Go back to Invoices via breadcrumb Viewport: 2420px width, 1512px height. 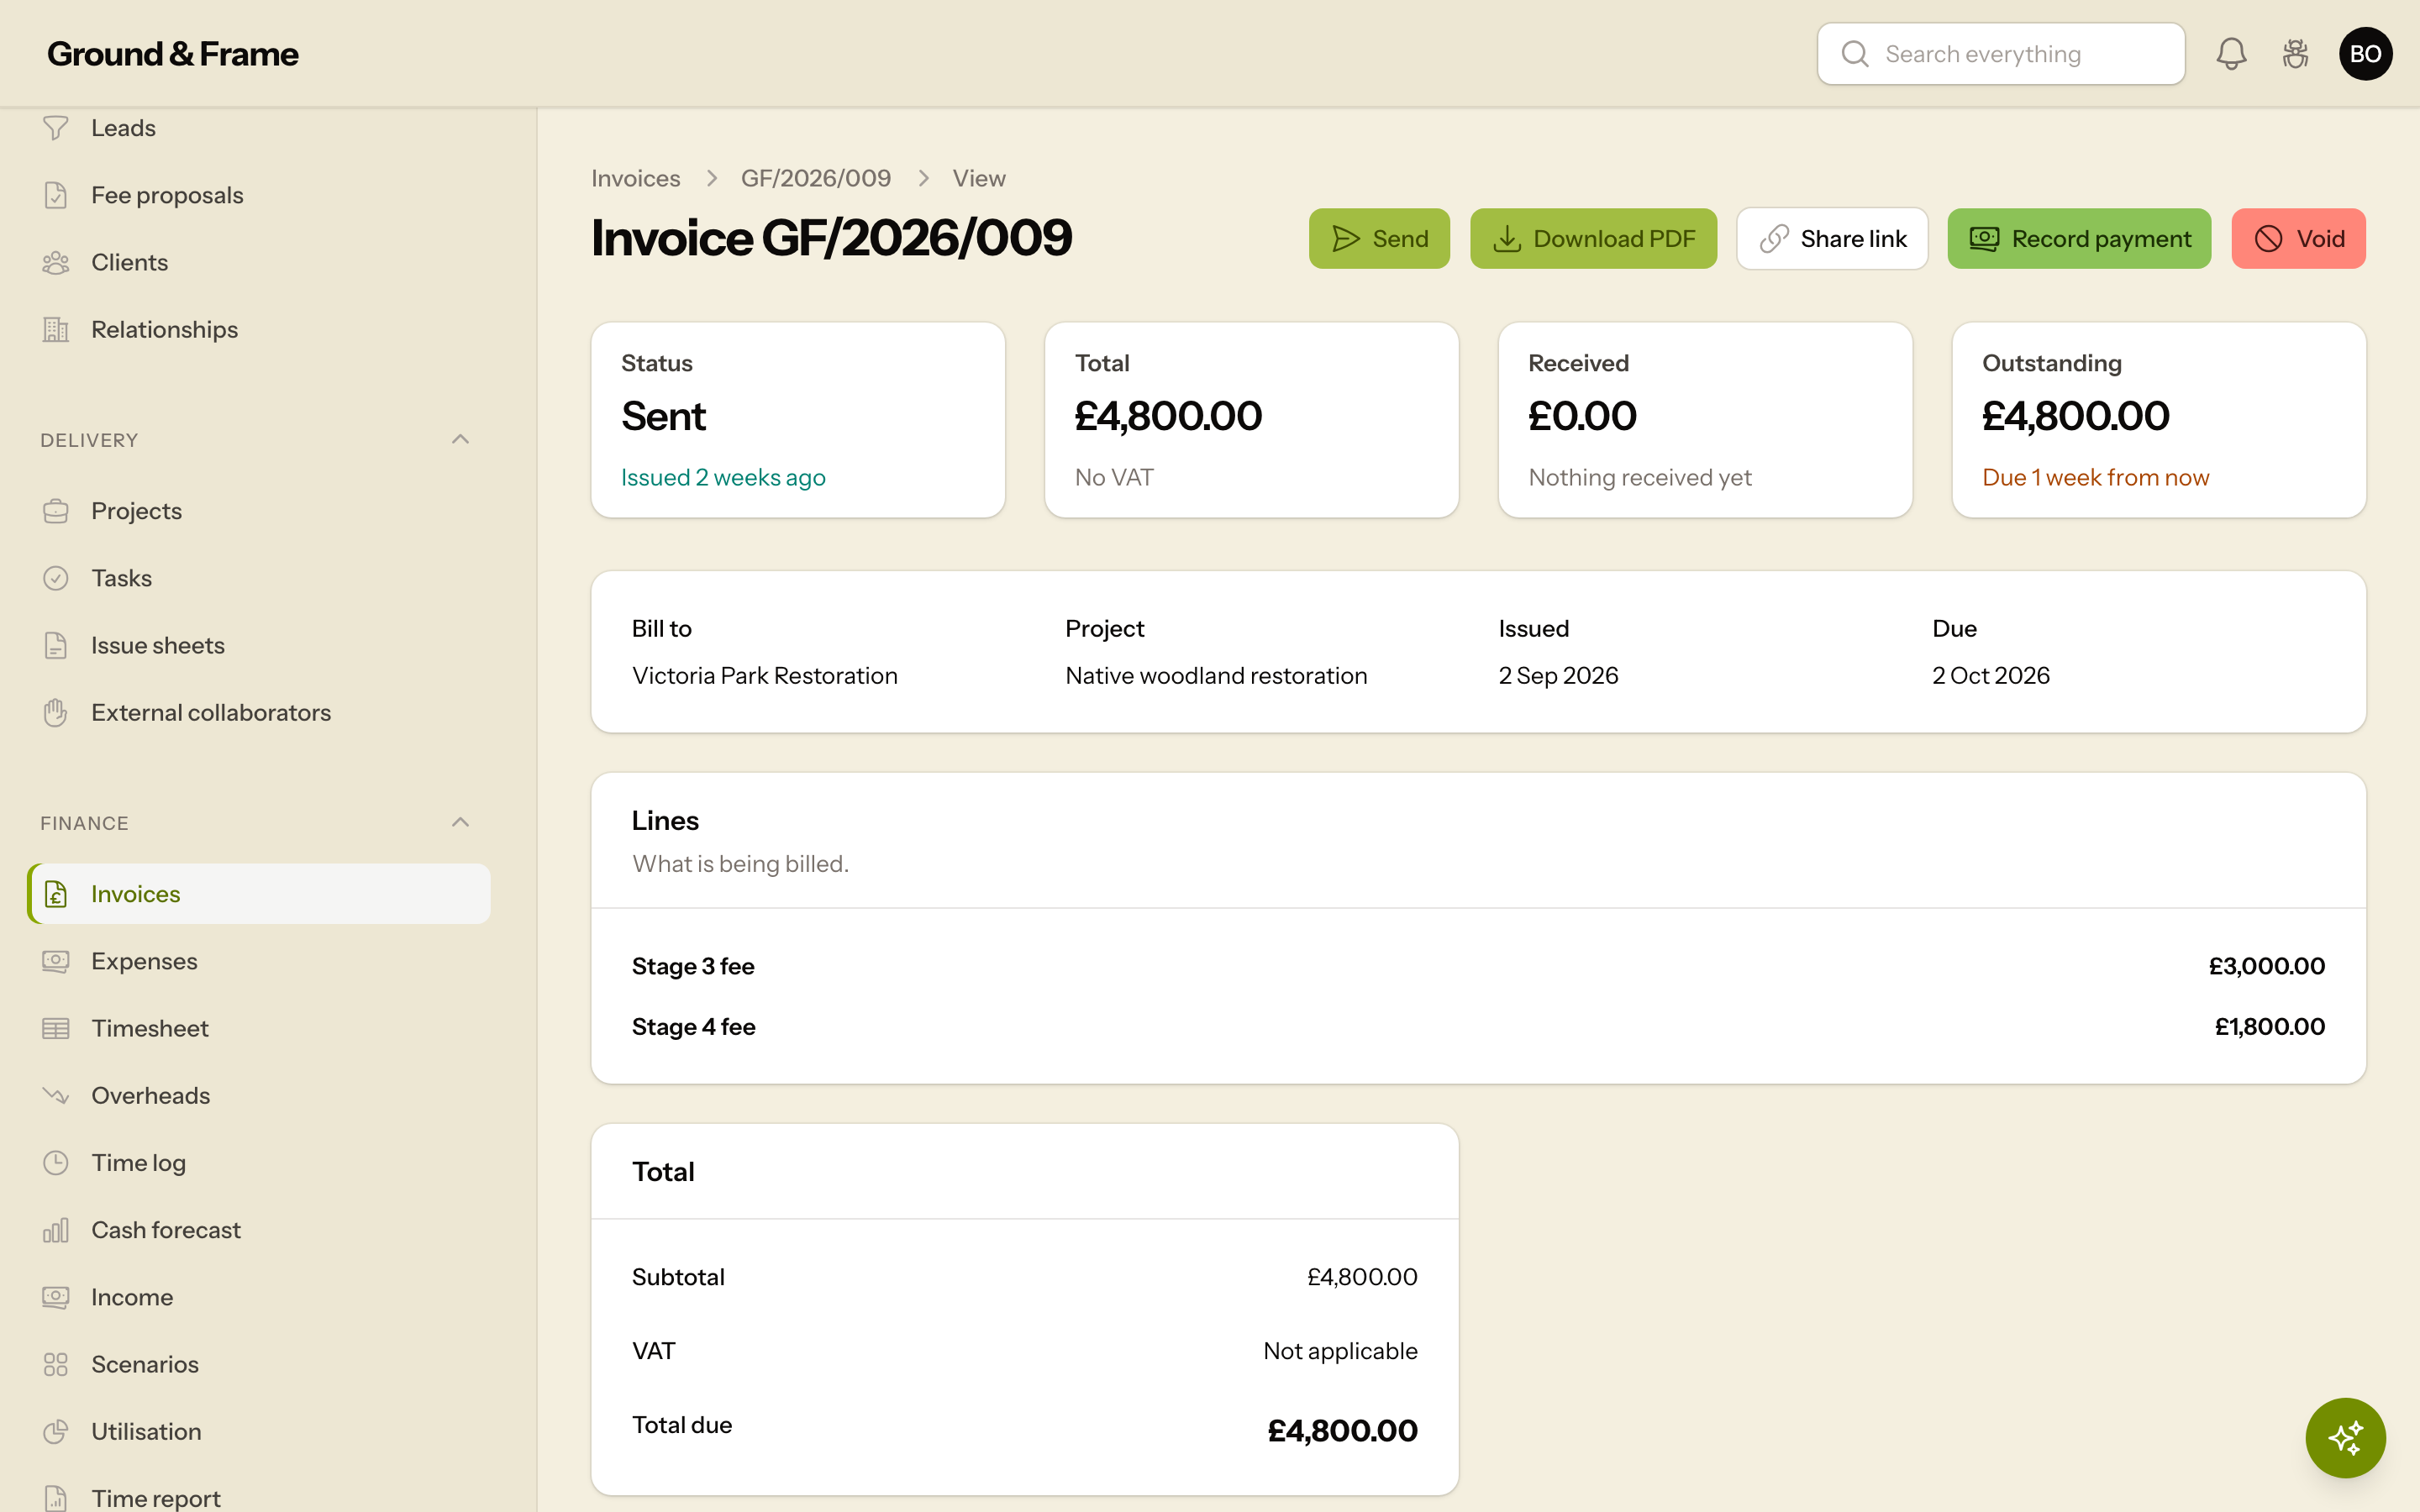click(635, 178)
